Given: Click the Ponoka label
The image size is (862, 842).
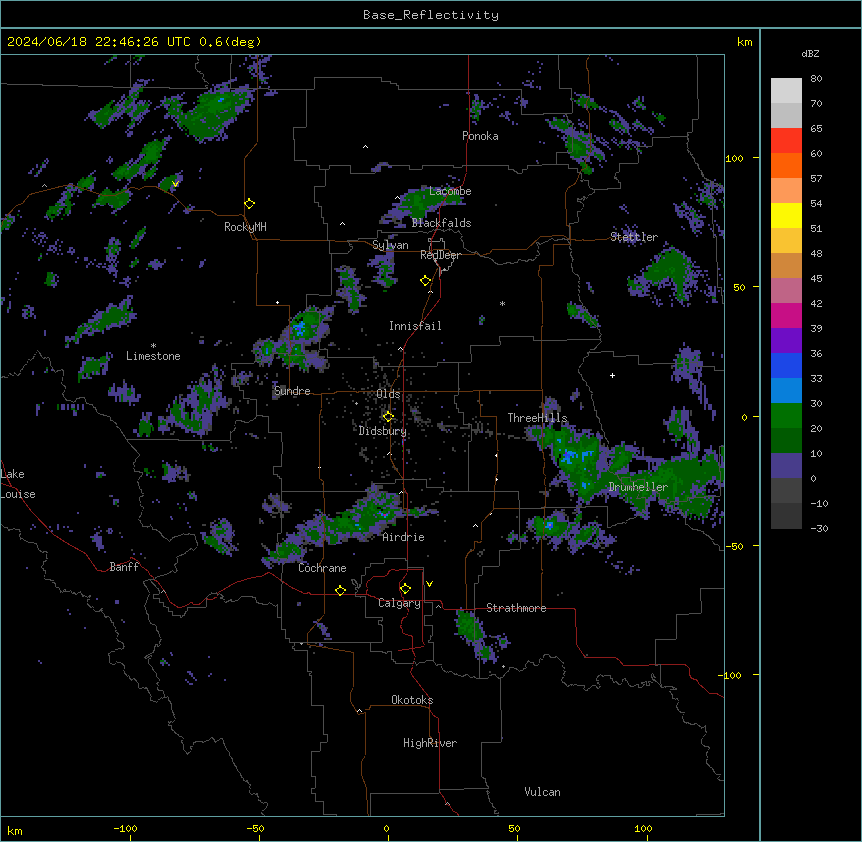Looking at the screenshot, I should [x=480, y=136].
